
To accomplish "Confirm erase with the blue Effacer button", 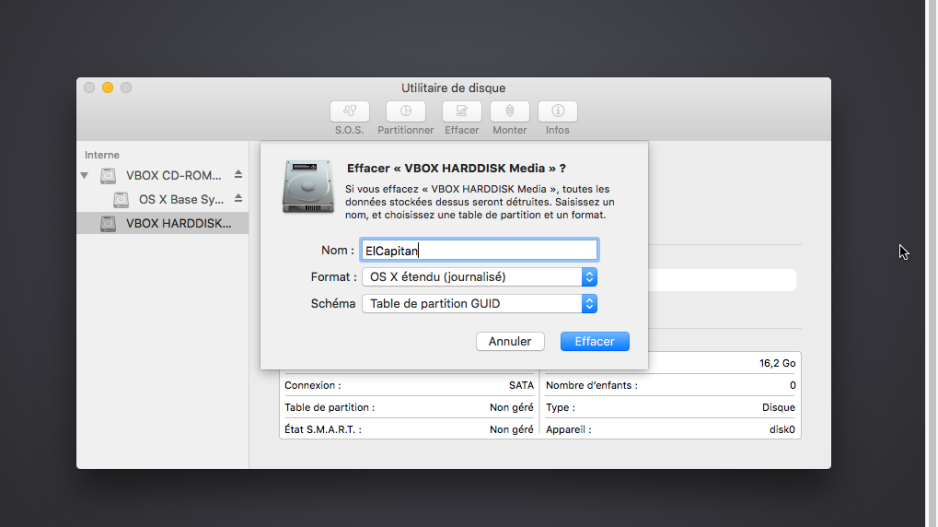I will click(595, 342).
